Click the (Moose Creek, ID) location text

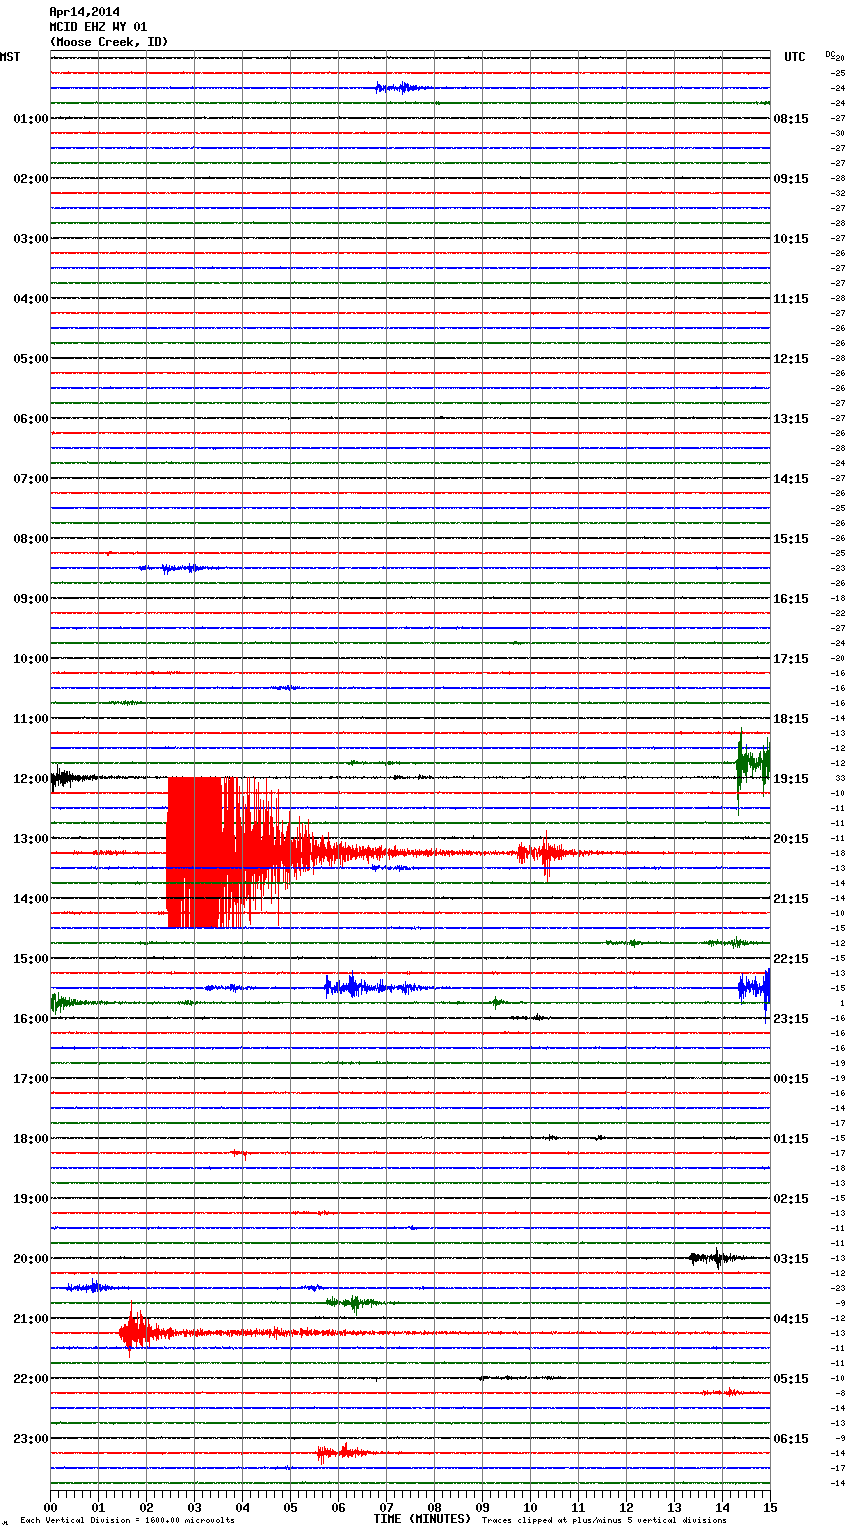pyautogui.click(x=108, y=42)
